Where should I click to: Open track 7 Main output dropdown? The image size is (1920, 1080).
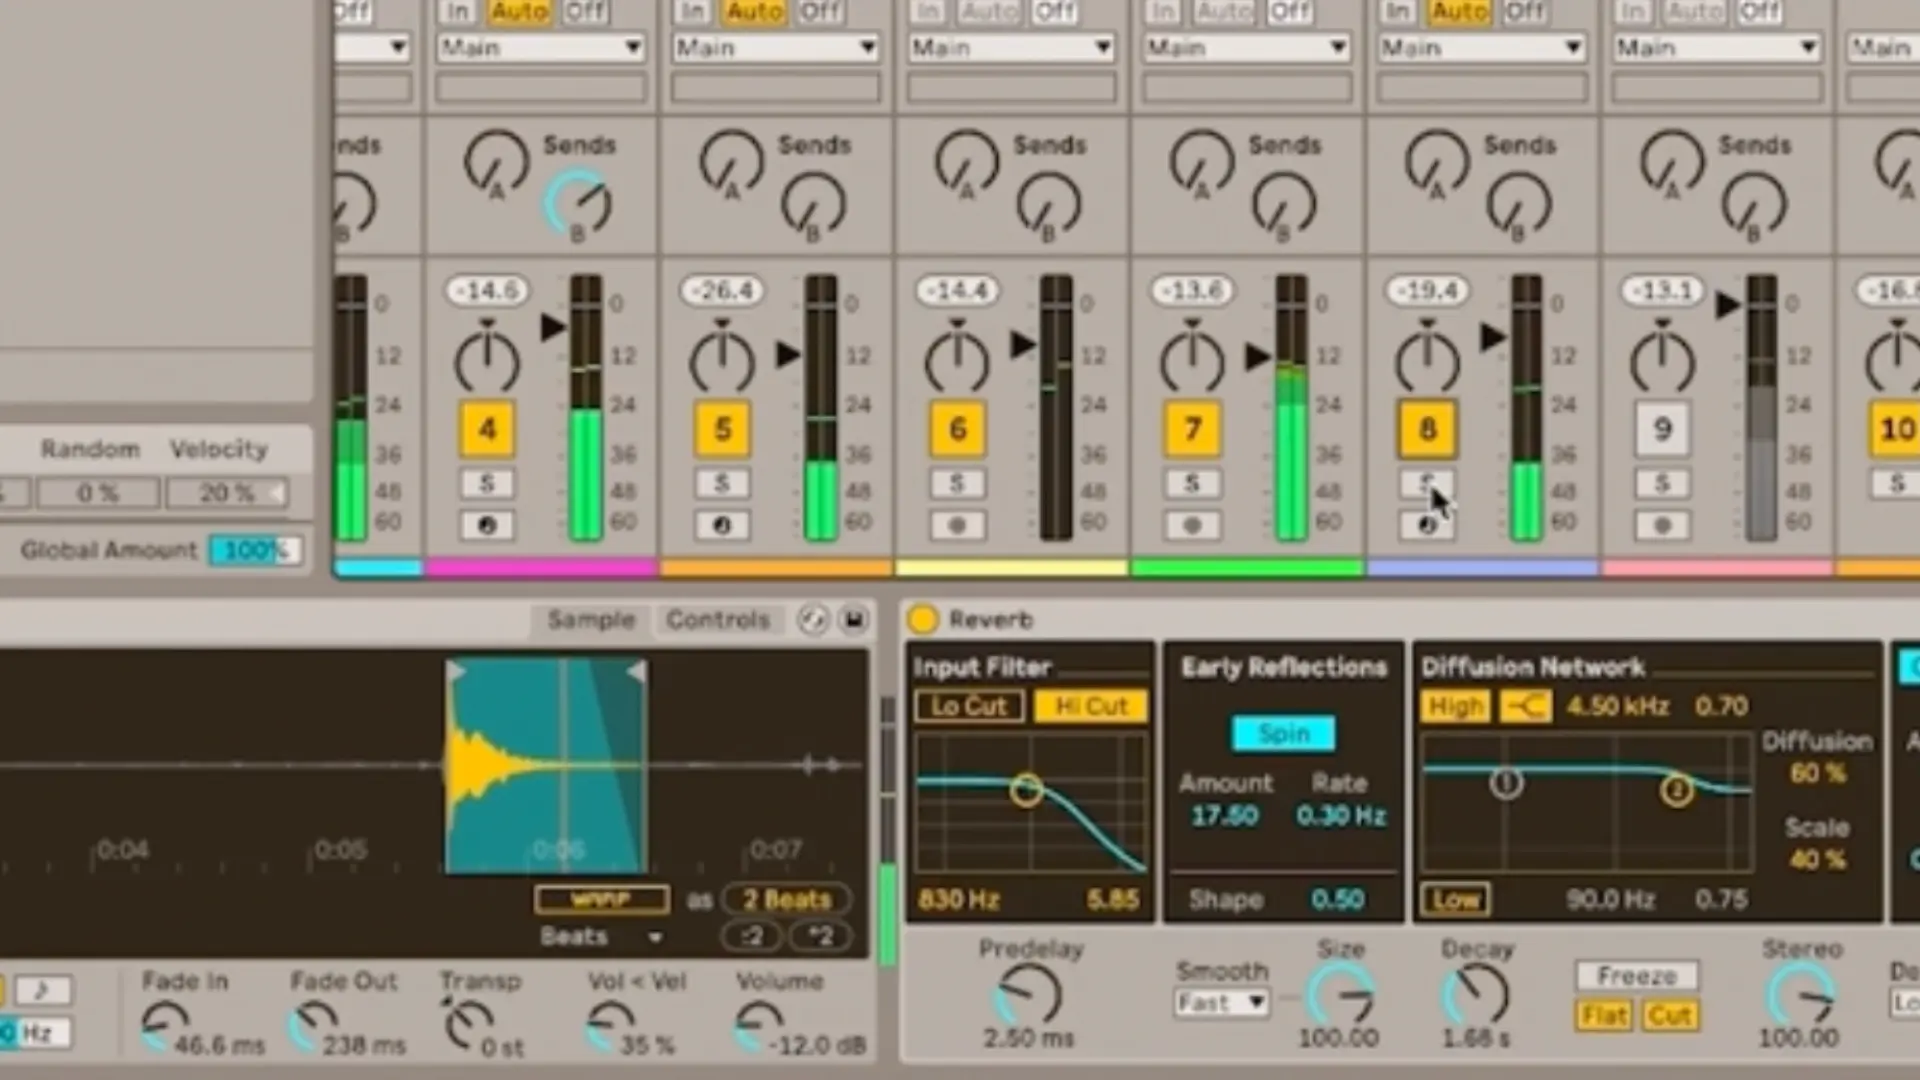pos(1245,47)
